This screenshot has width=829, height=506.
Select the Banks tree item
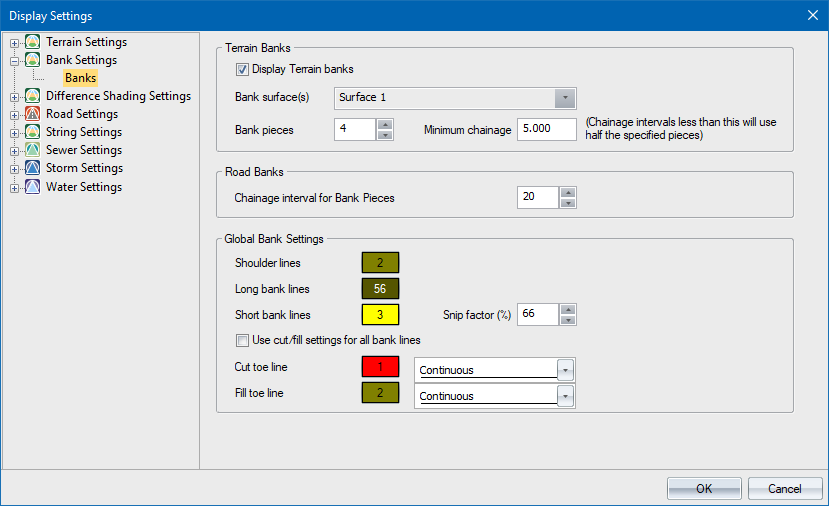[80, 78]
